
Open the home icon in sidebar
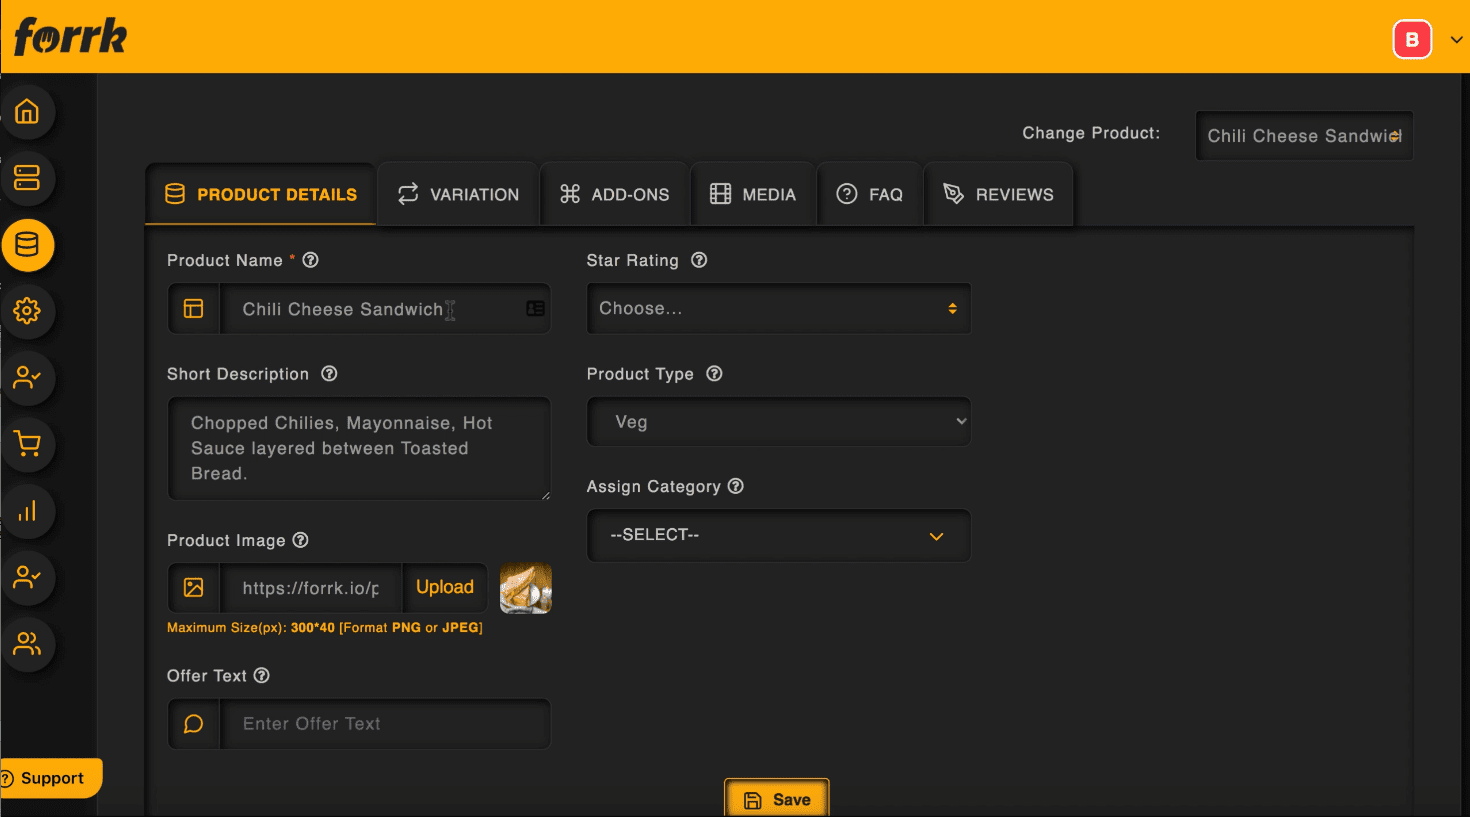click(27, 112)
